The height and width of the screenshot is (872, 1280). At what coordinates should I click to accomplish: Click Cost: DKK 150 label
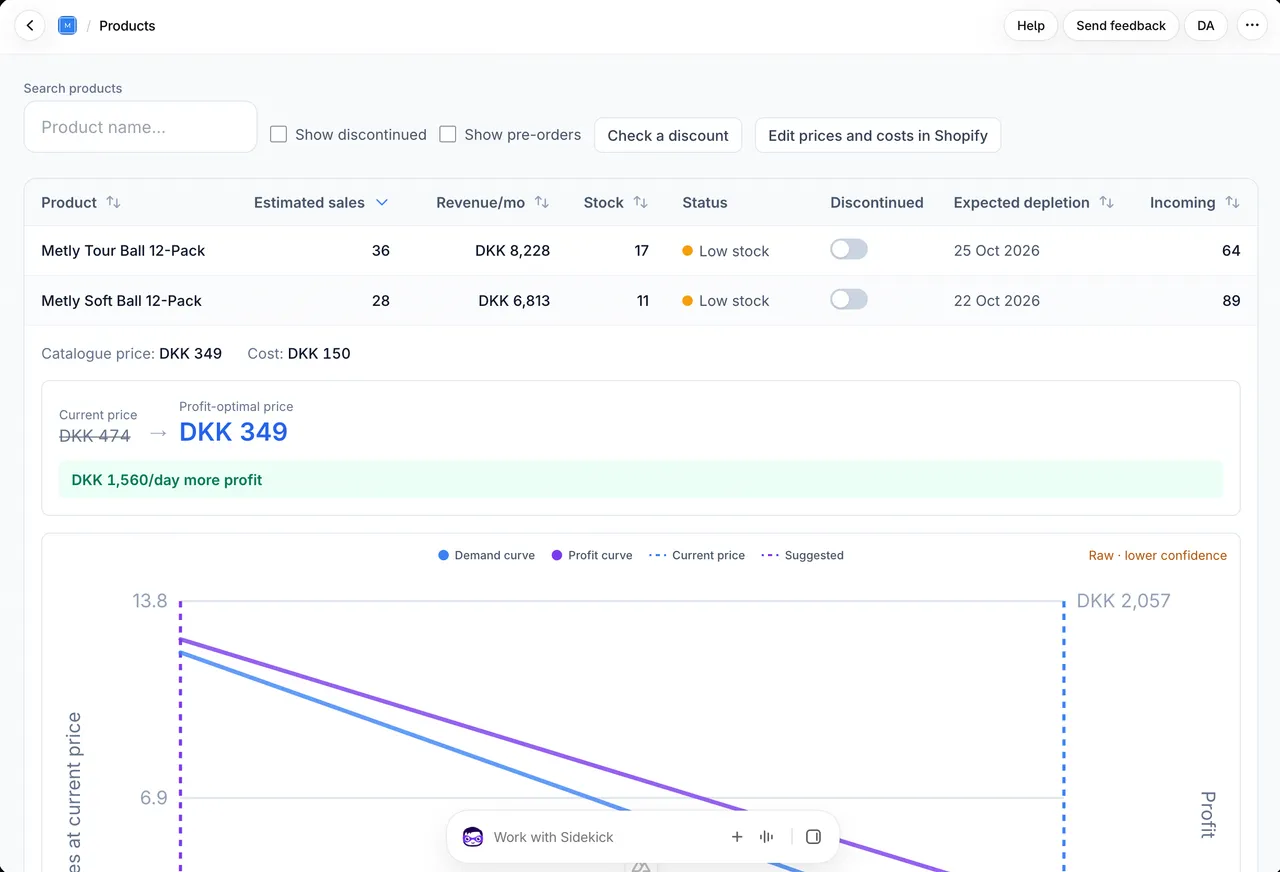click(299, 353)
